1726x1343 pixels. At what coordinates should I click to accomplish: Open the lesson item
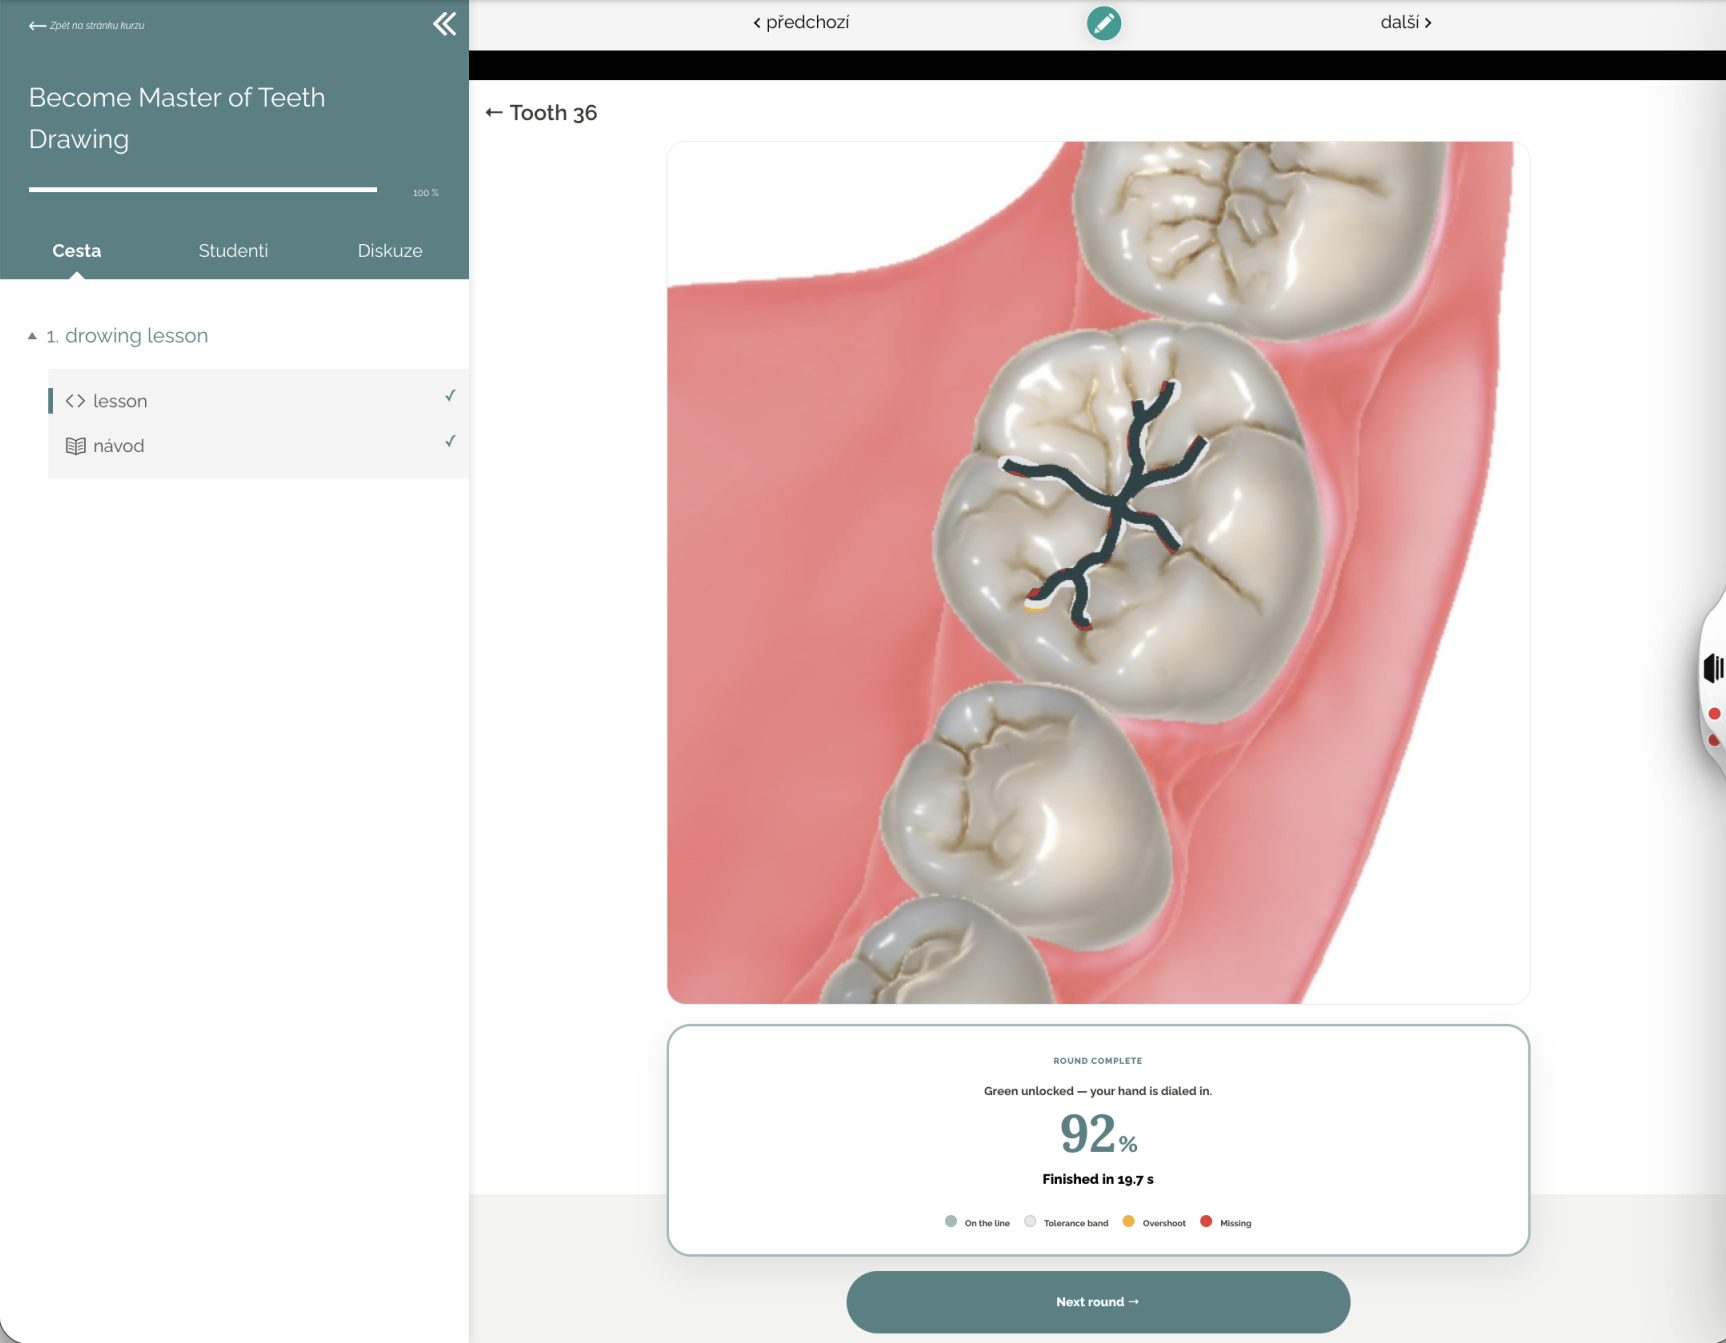pyautogui.click(x=258, y=401)
